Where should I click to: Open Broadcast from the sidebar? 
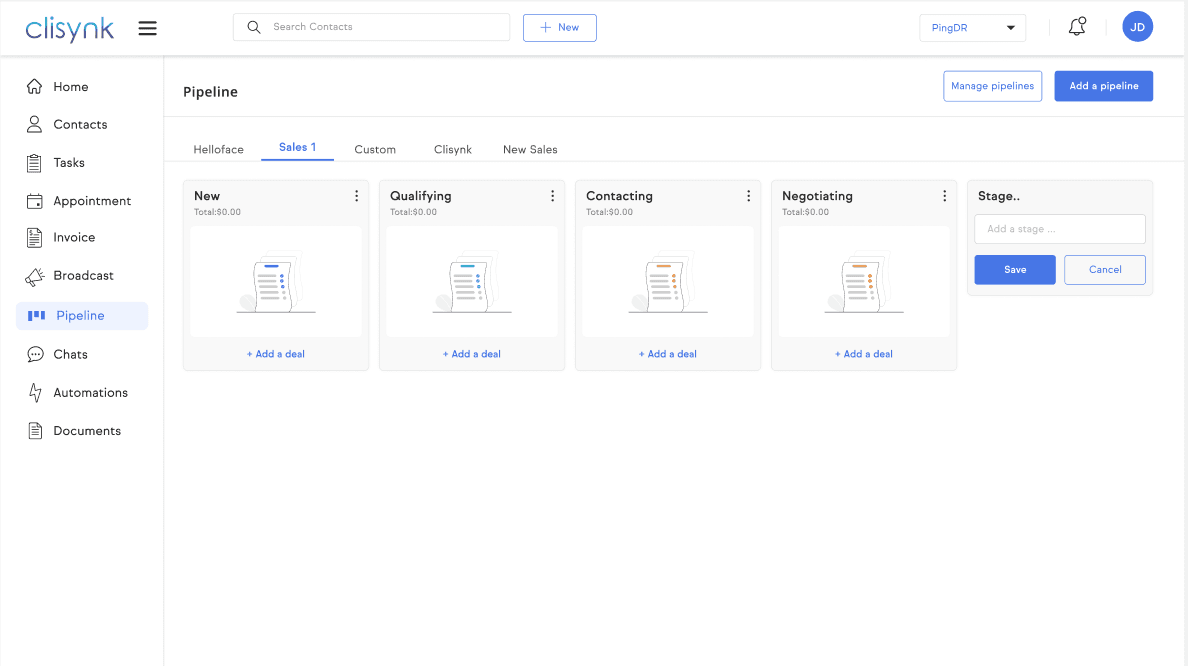[83, 276]
